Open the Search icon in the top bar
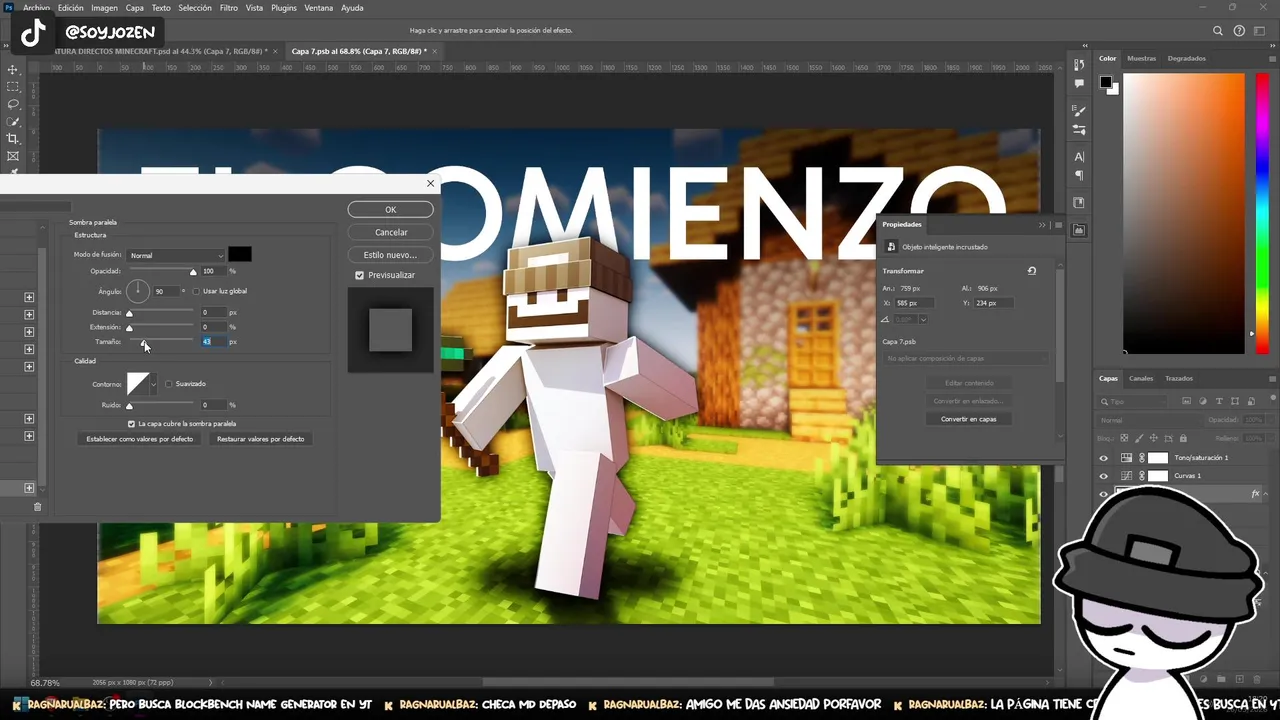Image resolution: width=1280 pixels, height=720 pixels. [1218, 30]
